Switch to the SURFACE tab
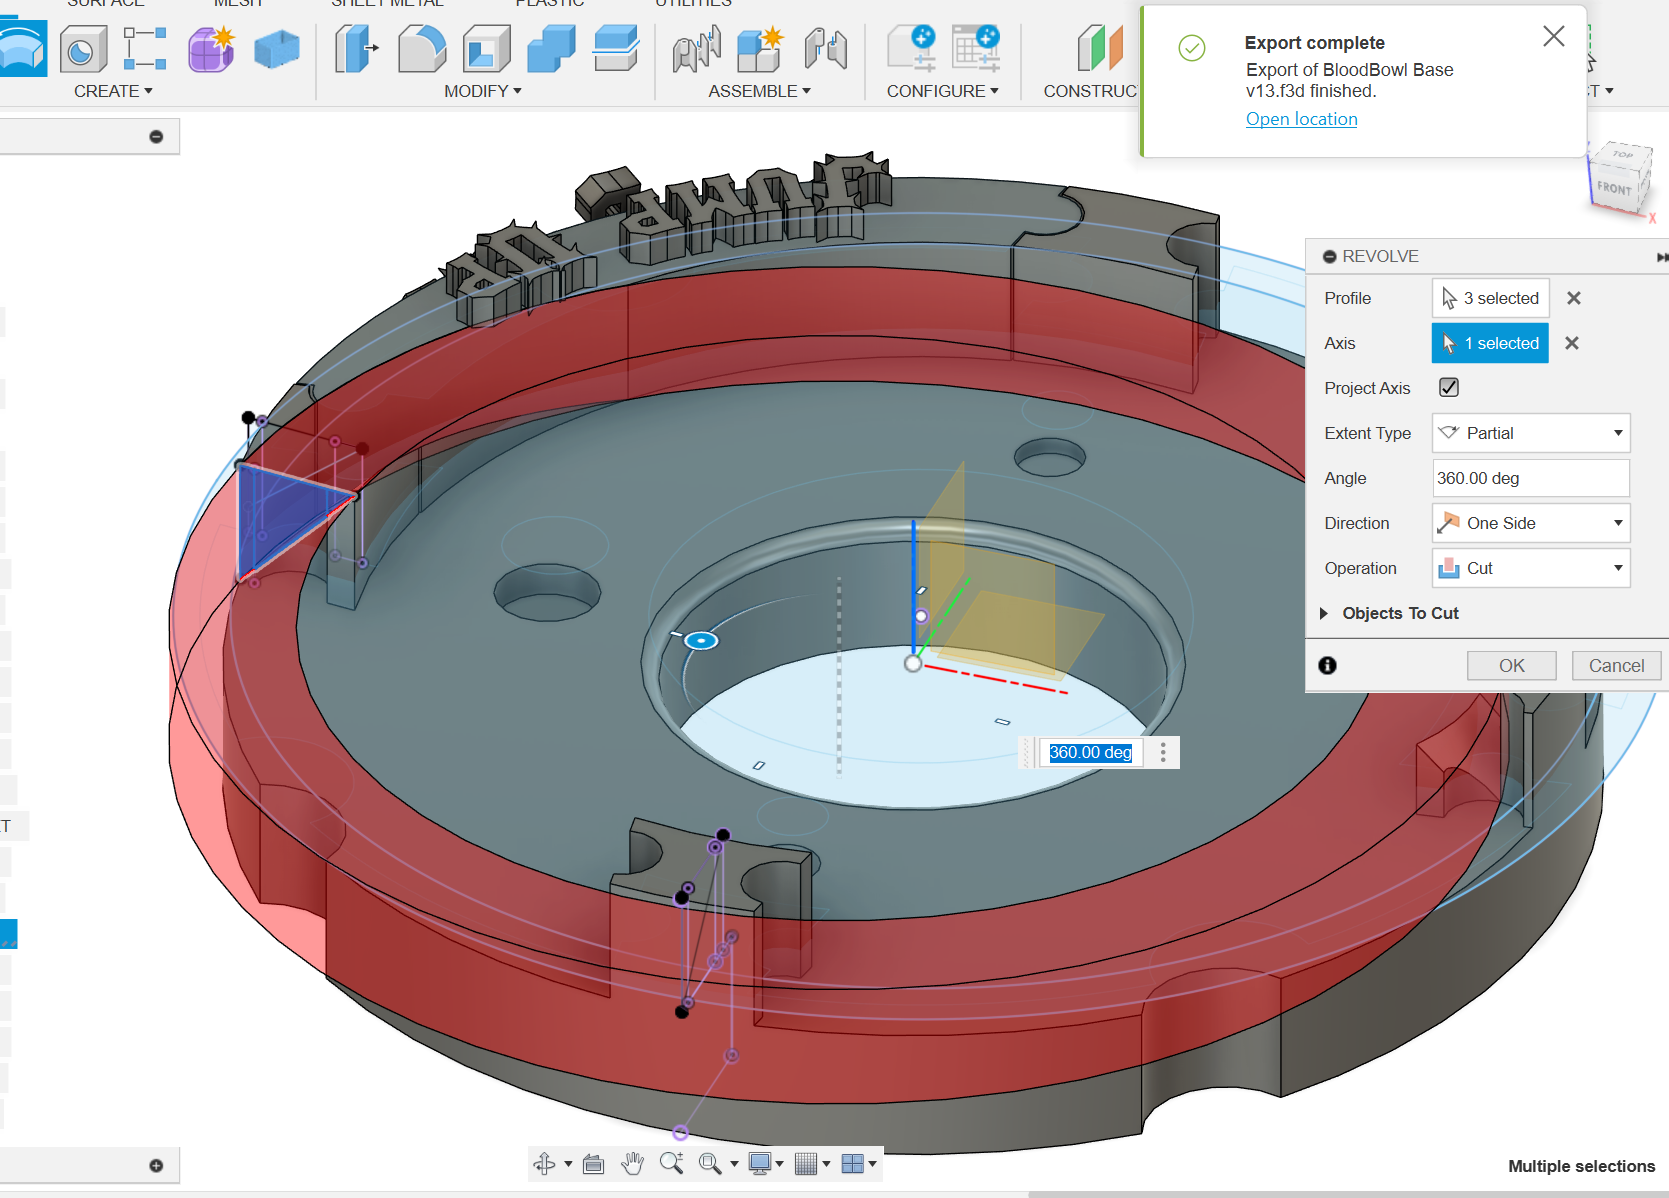 pos(107,3)
